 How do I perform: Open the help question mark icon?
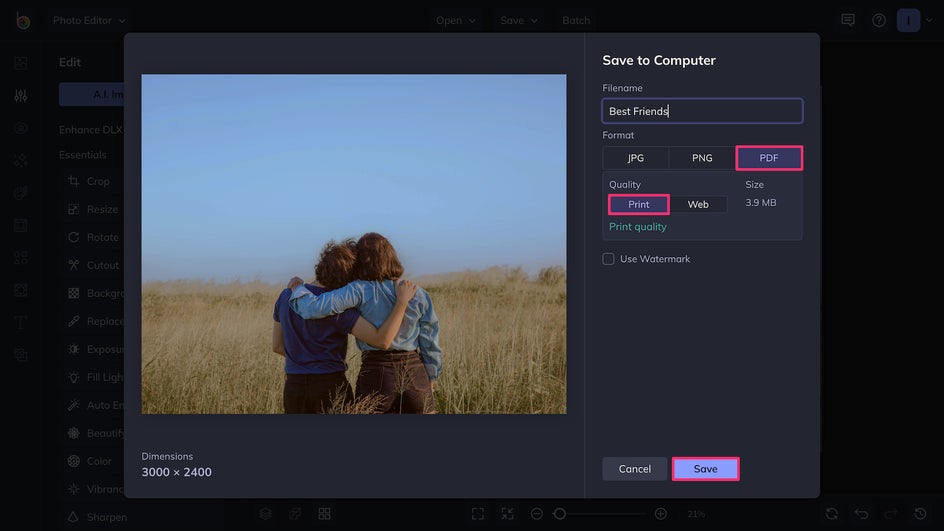(879, 20)
